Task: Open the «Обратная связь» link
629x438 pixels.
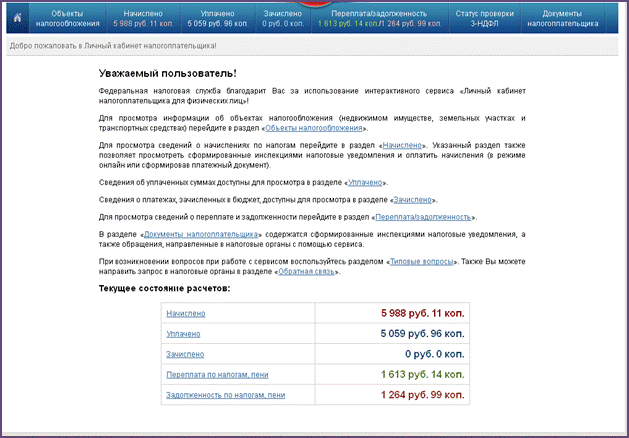Action: click(306, 272)
